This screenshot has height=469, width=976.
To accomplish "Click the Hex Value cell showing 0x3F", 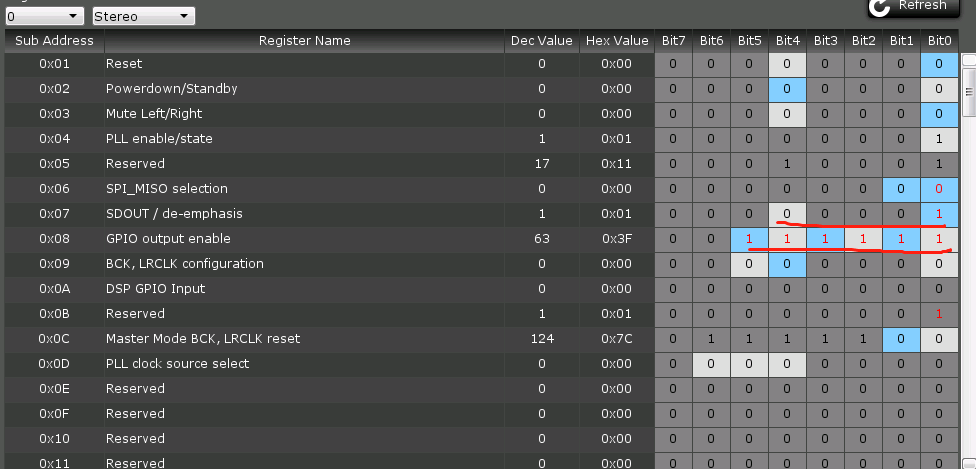I will click(617, 239).
